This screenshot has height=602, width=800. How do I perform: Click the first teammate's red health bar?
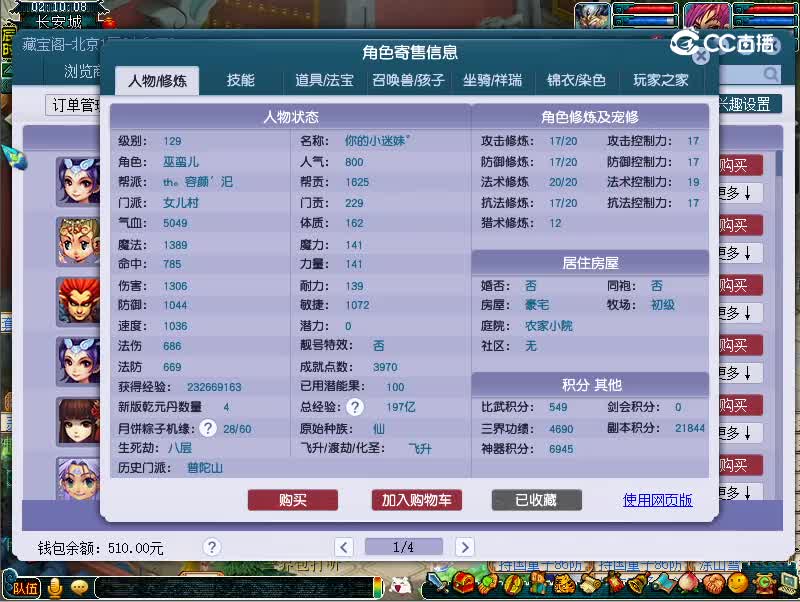[650, 9]
